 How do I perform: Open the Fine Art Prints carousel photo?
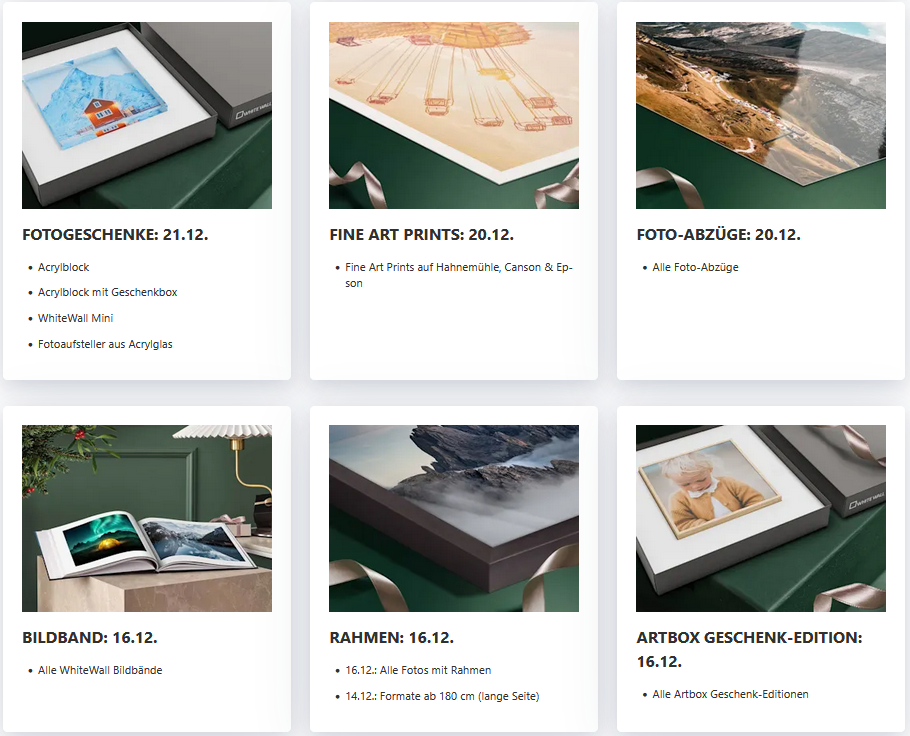(x=454, y=116)
